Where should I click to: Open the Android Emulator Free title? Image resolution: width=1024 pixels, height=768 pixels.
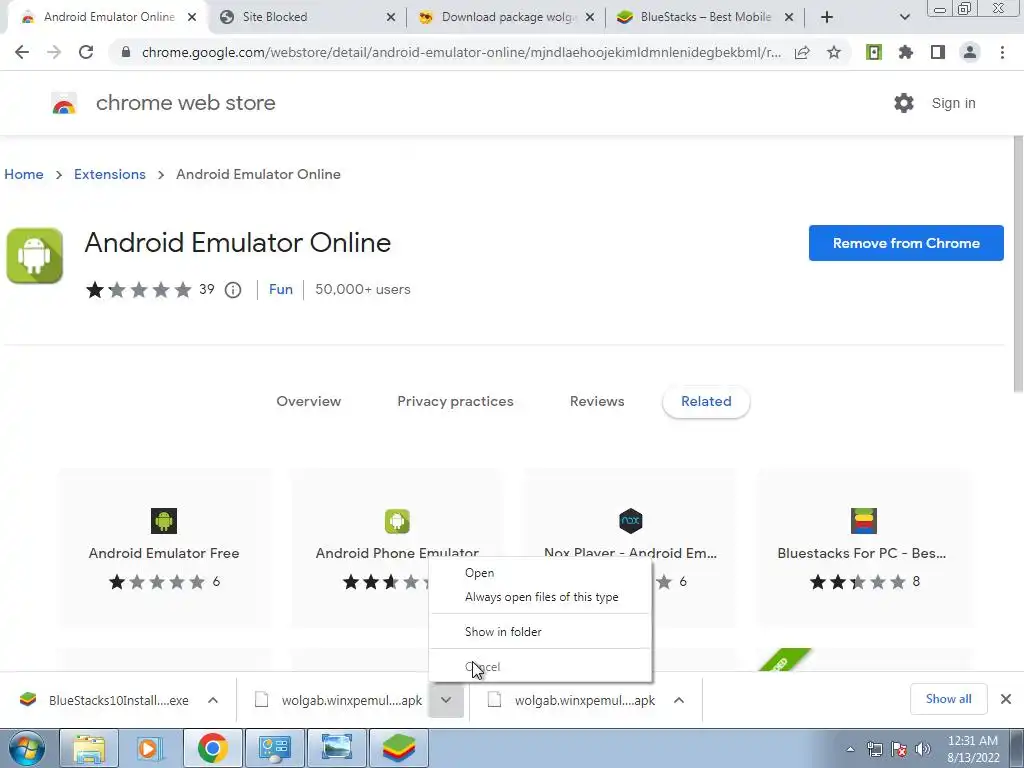(164, 553)
